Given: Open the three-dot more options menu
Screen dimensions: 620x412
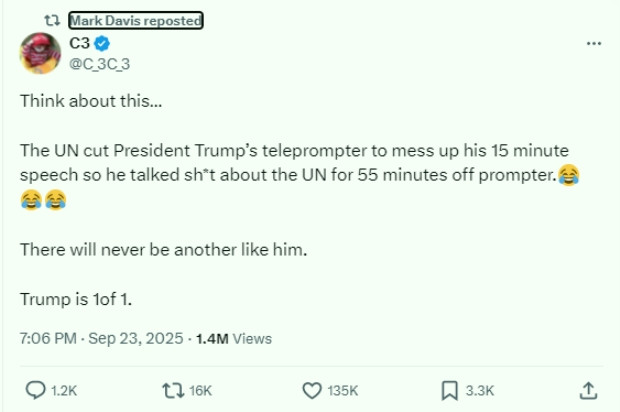Looking at the screenshot, I should [x=594, y=43].
